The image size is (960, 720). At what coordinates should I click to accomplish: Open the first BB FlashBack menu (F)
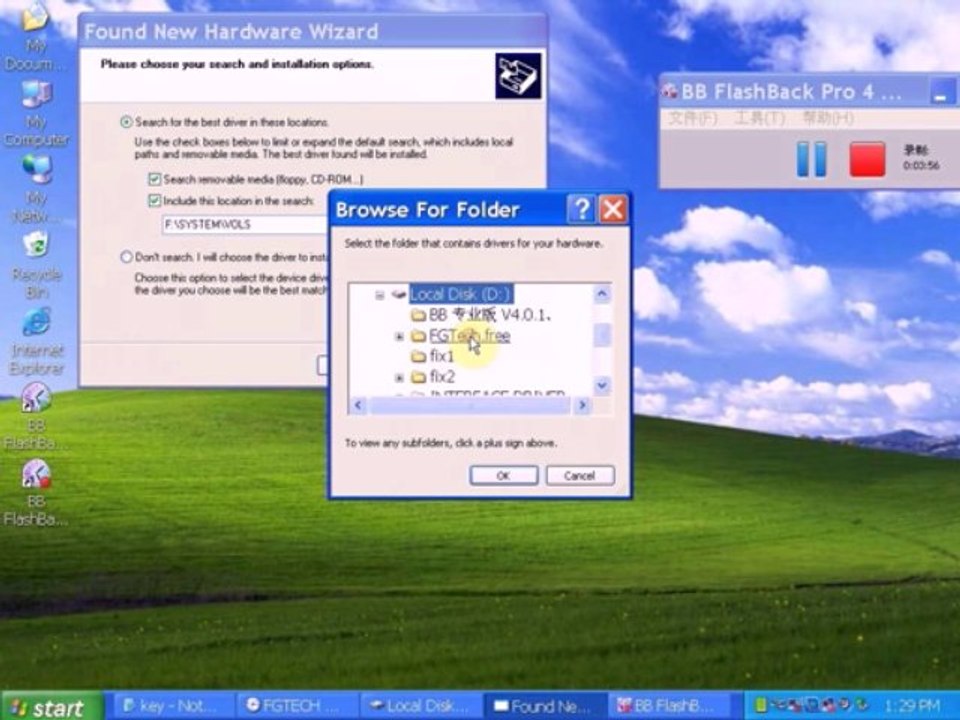click(692, 118)
